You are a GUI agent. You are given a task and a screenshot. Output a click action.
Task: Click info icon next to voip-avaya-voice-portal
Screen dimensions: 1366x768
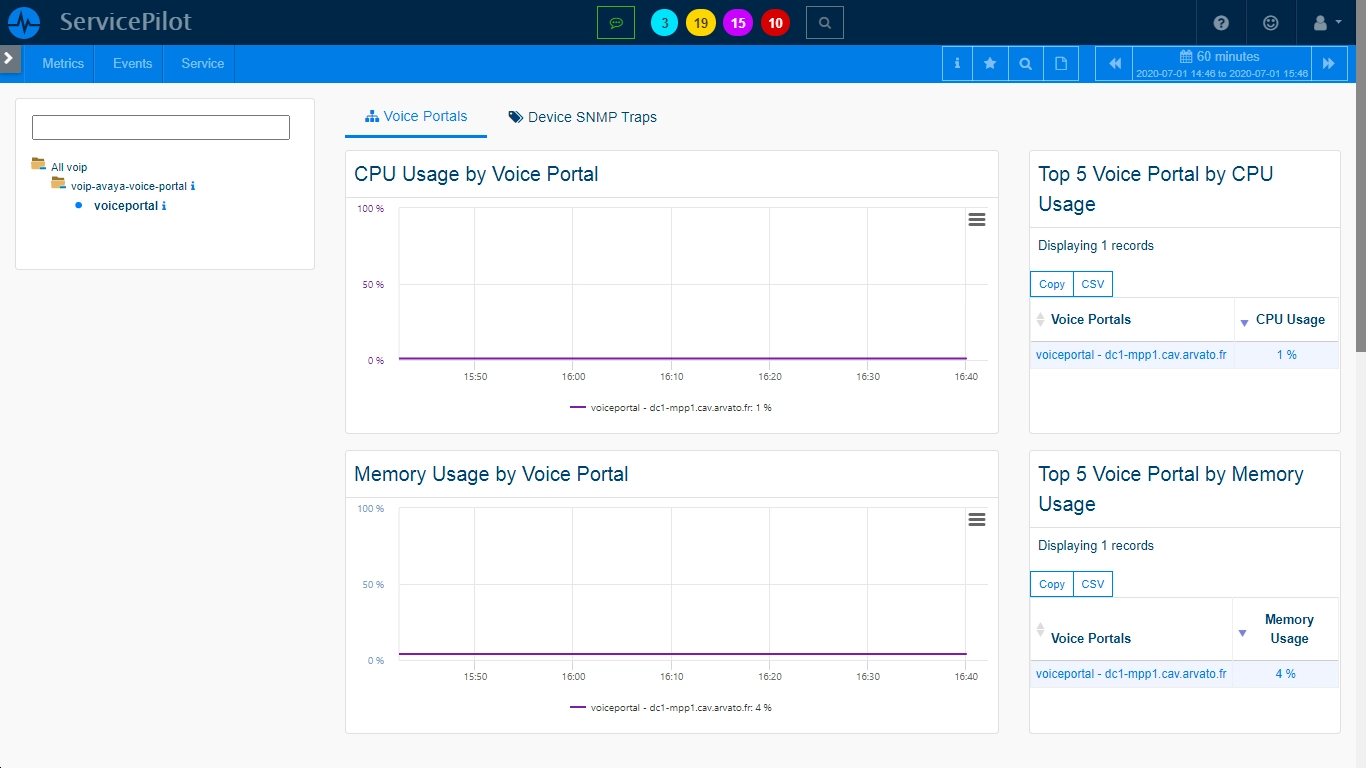point(193,186)
